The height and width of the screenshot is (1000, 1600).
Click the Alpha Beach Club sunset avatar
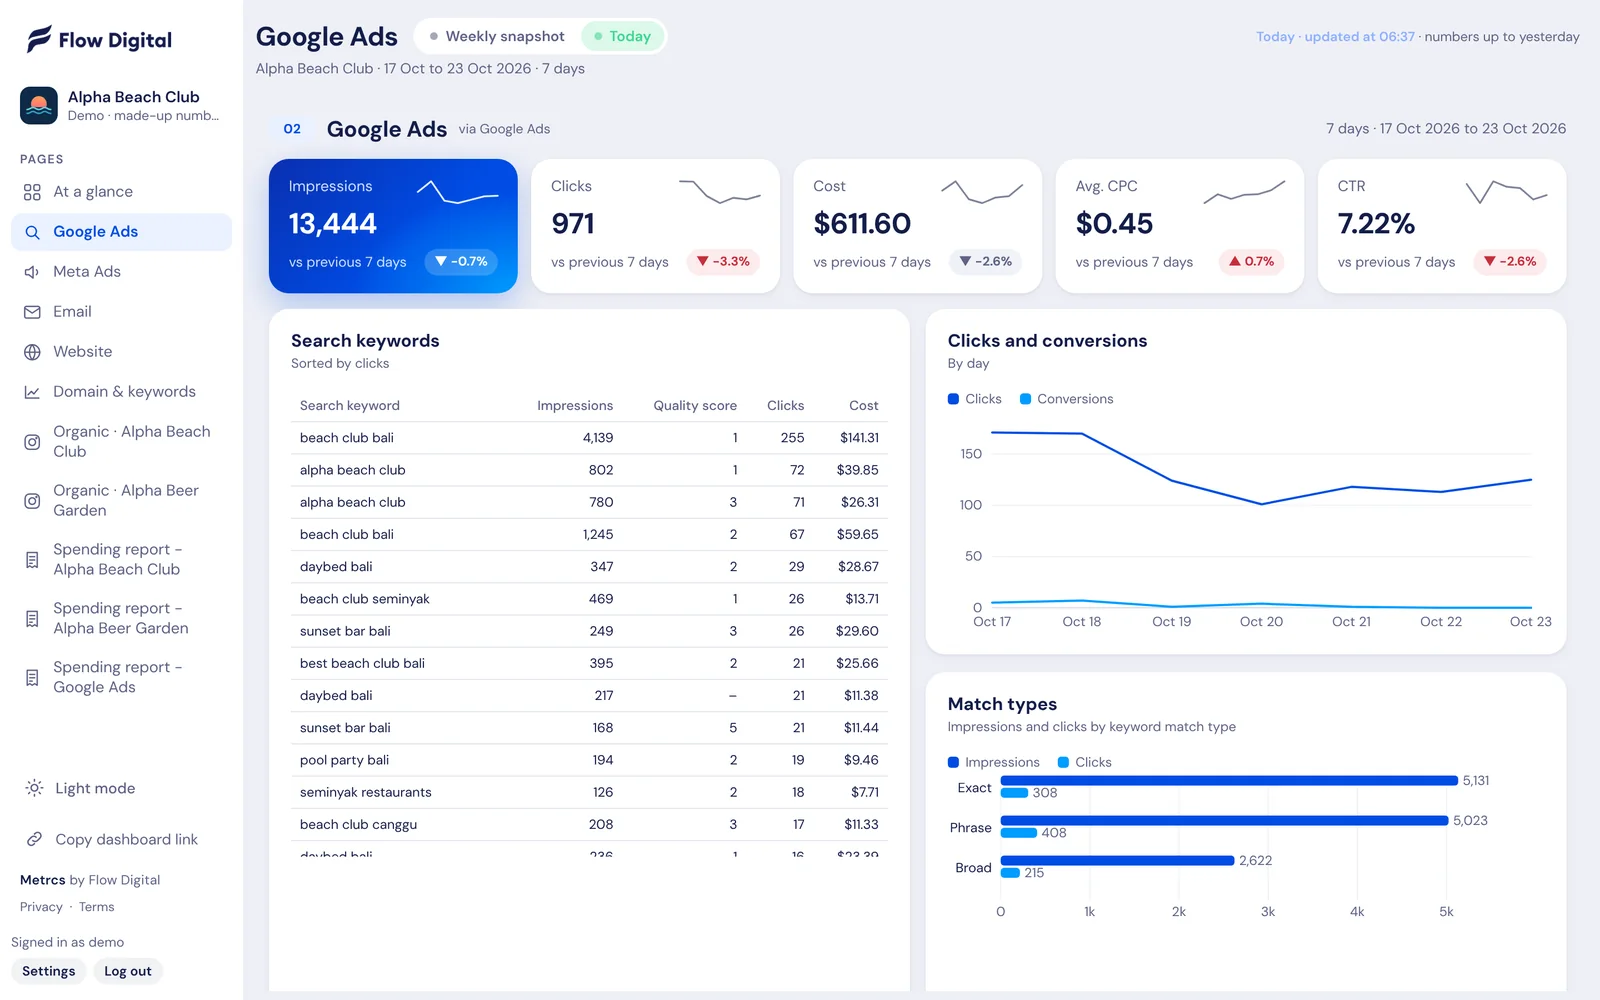39,105
